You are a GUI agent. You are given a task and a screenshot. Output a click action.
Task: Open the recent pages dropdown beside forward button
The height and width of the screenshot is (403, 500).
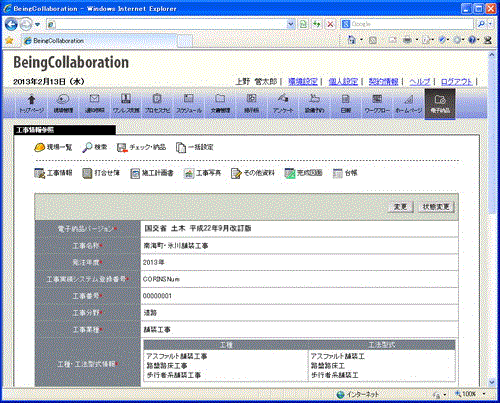pos(37,24)
